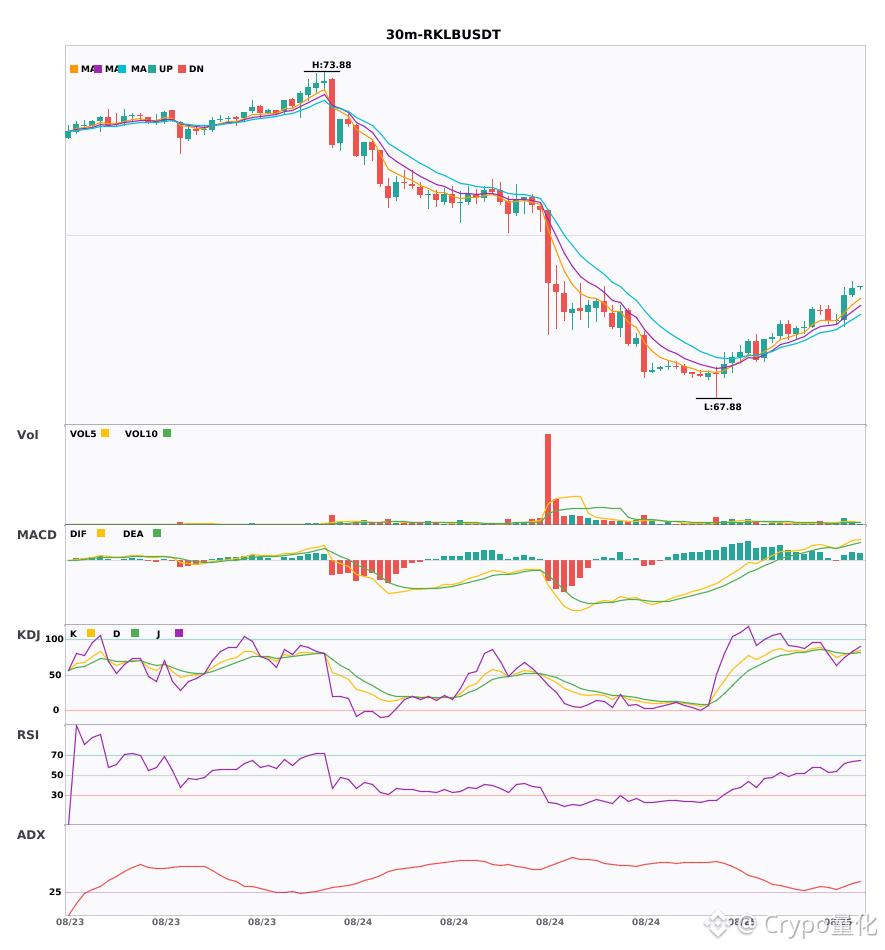Click the RSI axis value 70
This screenshot has height=950, width=885.
[x=58, y=755]
